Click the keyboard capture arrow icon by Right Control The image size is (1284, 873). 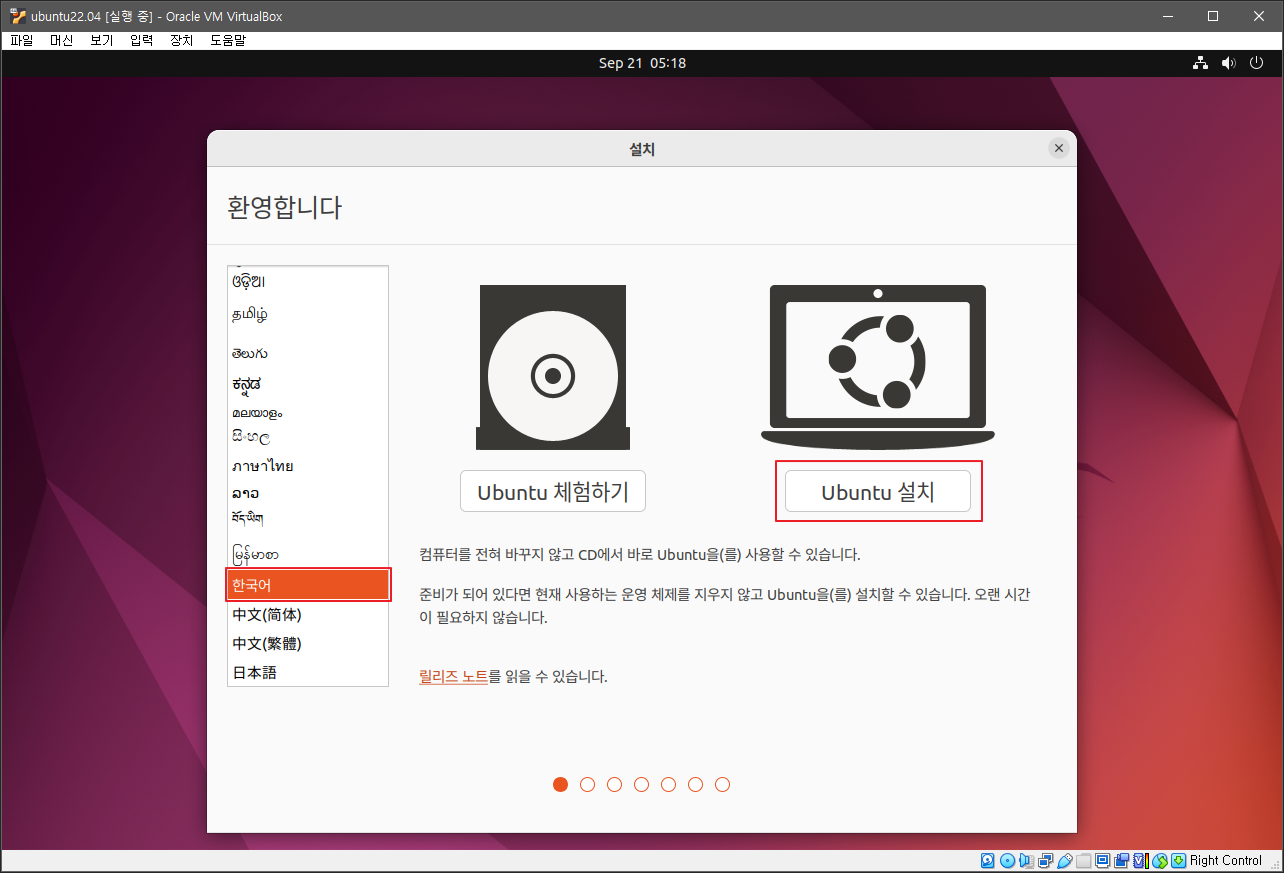(1179, 860)
